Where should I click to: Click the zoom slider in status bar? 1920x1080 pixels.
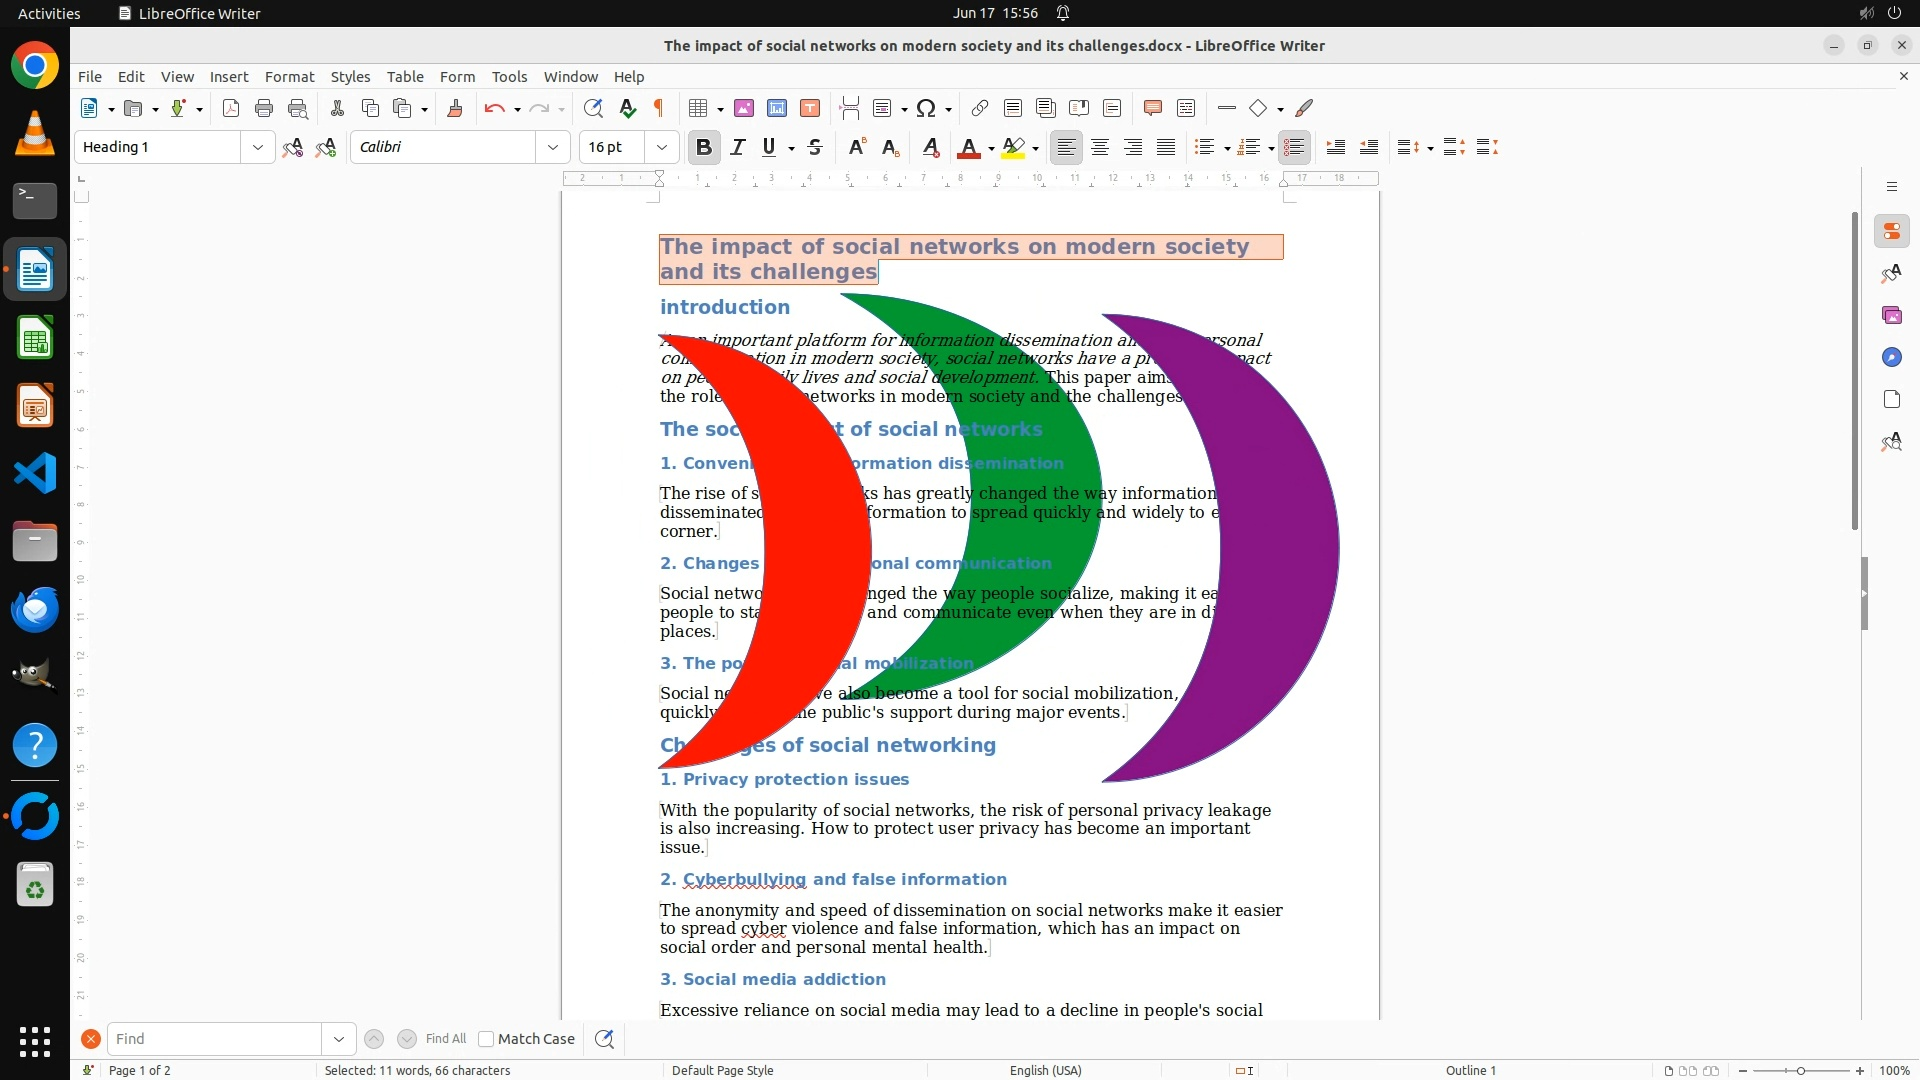pyautogui.click(x=1801, y=1070)
